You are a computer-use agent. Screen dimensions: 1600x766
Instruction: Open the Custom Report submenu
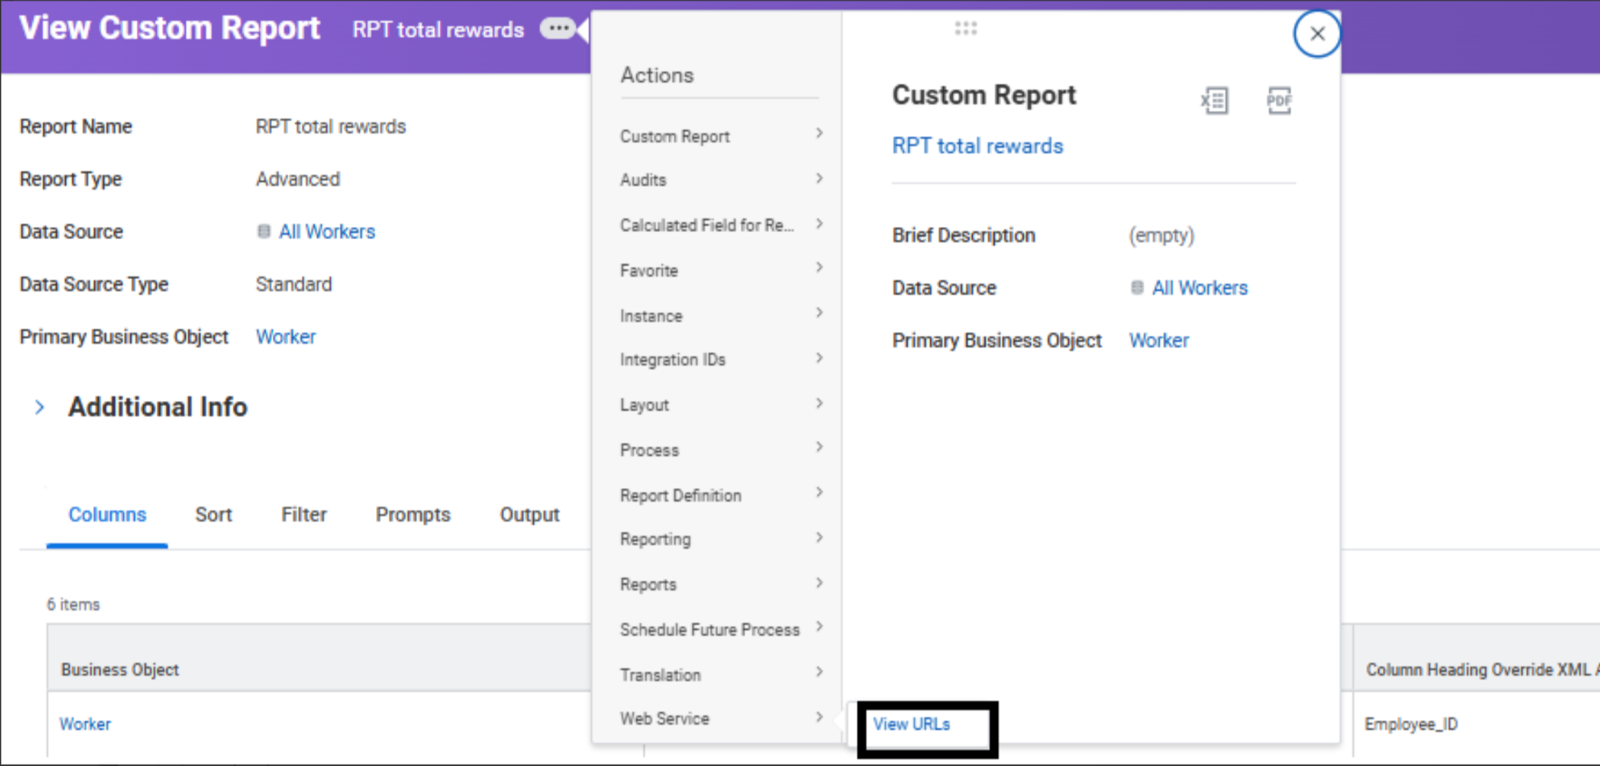coord(720,136)
